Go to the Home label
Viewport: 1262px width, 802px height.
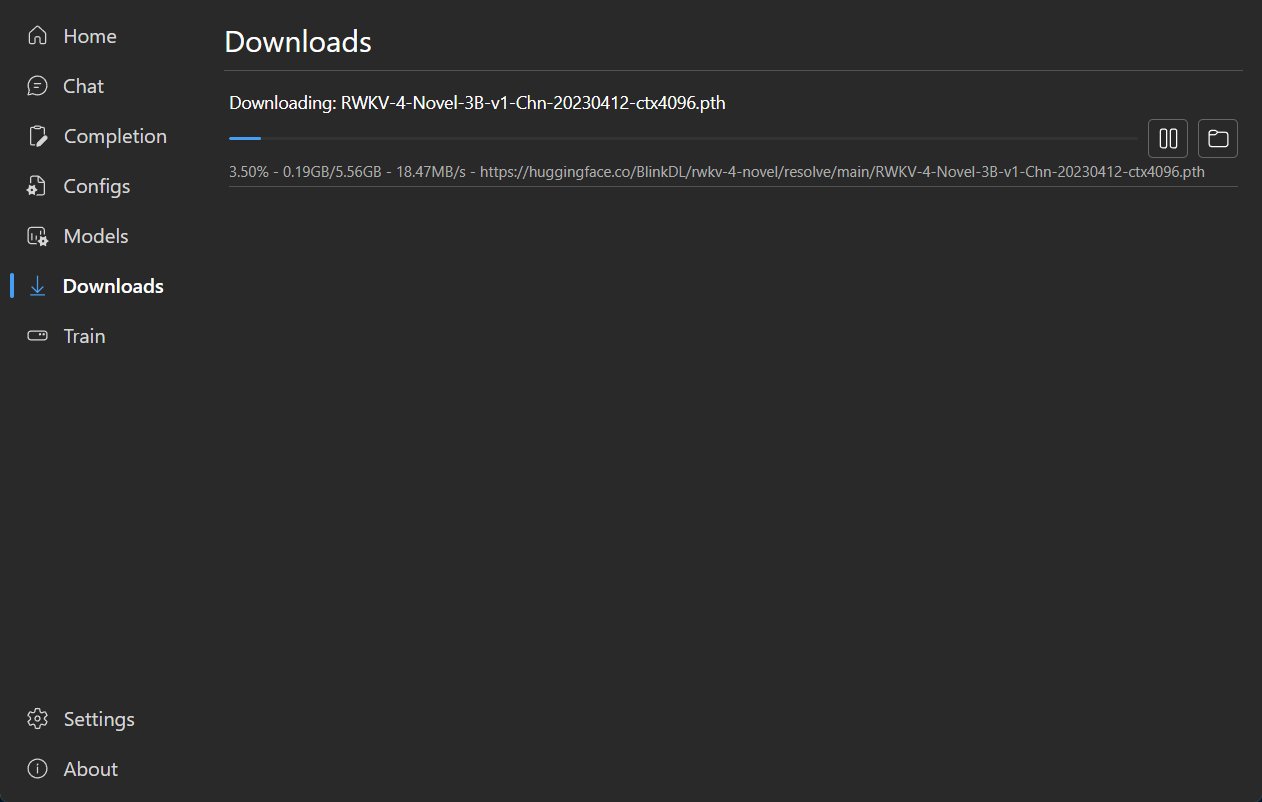click(x=90, y=36)
